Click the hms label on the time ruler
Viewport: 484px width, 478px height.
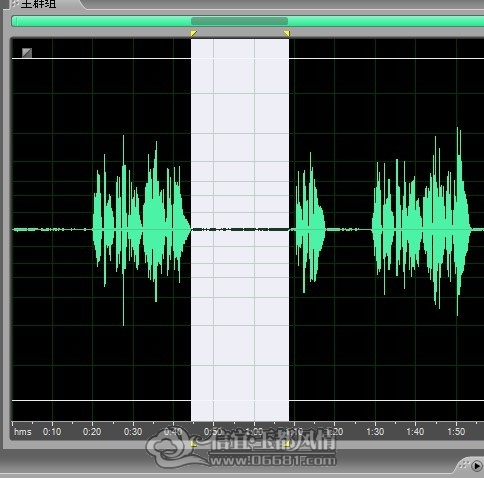coord(23,432)
